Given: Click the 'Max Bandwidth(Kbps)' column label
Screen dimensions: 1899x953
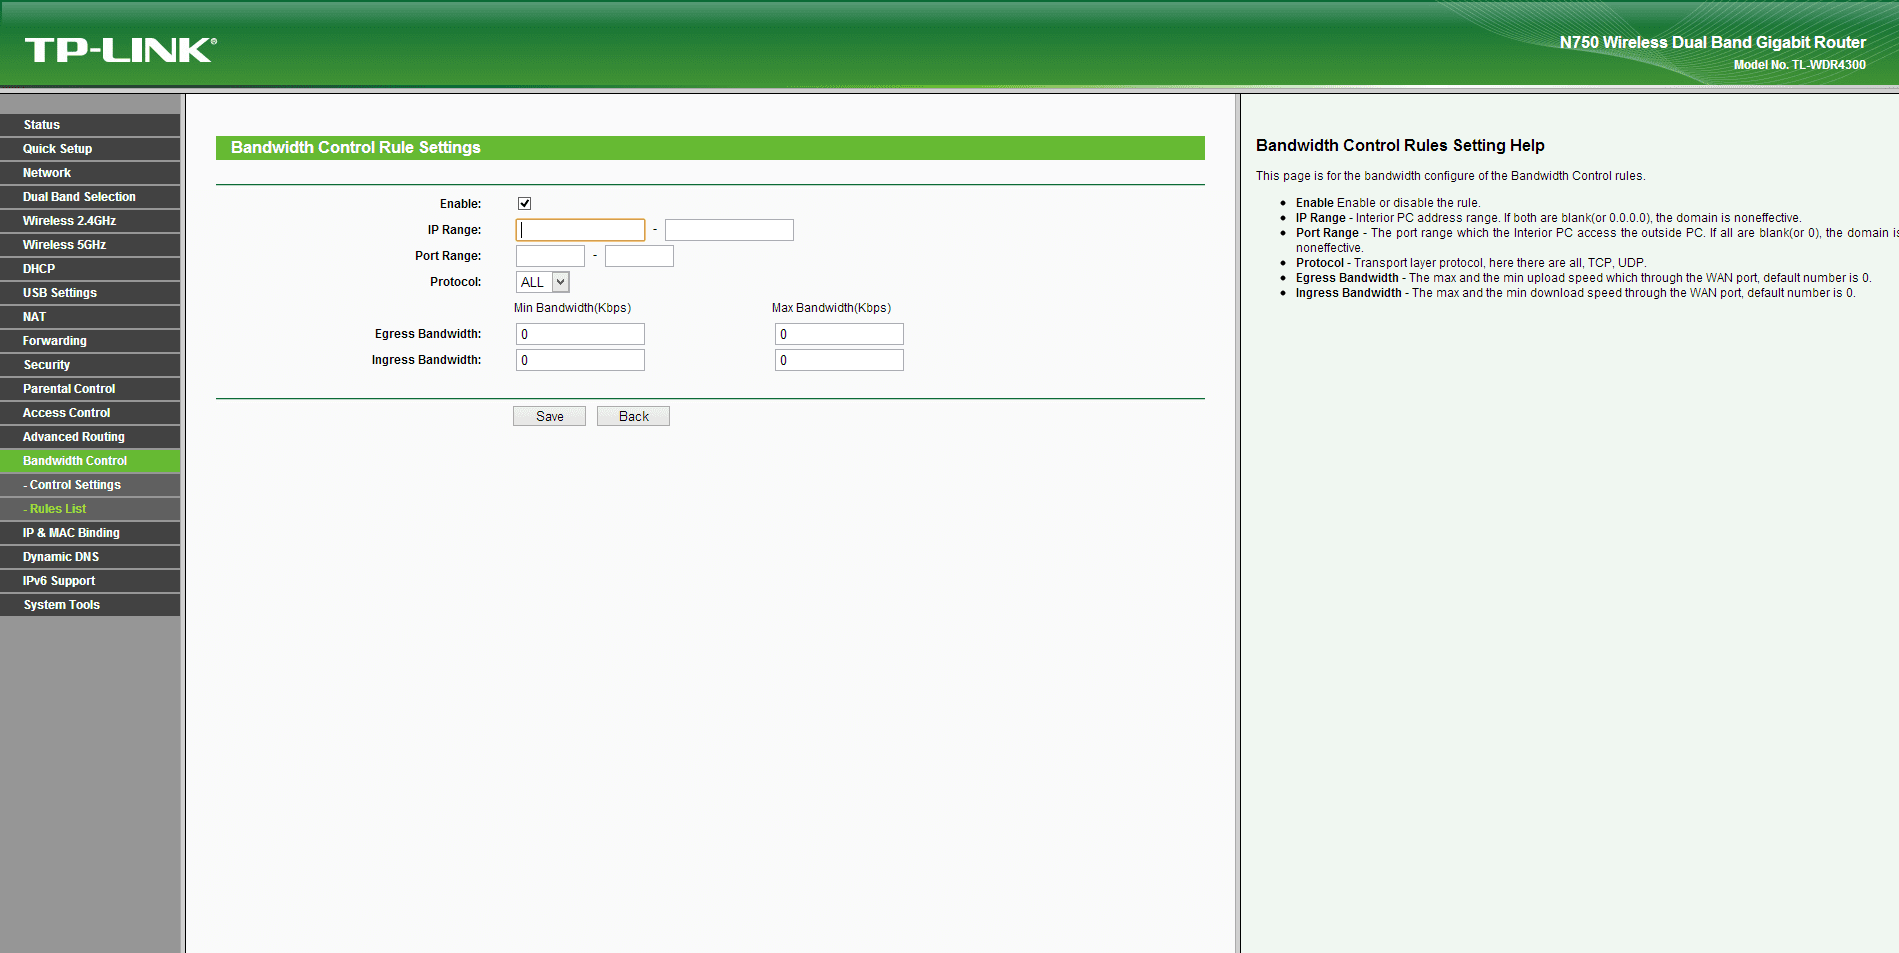Looking at the screenshot, I should pyautogui.click(x=831, y=308).
